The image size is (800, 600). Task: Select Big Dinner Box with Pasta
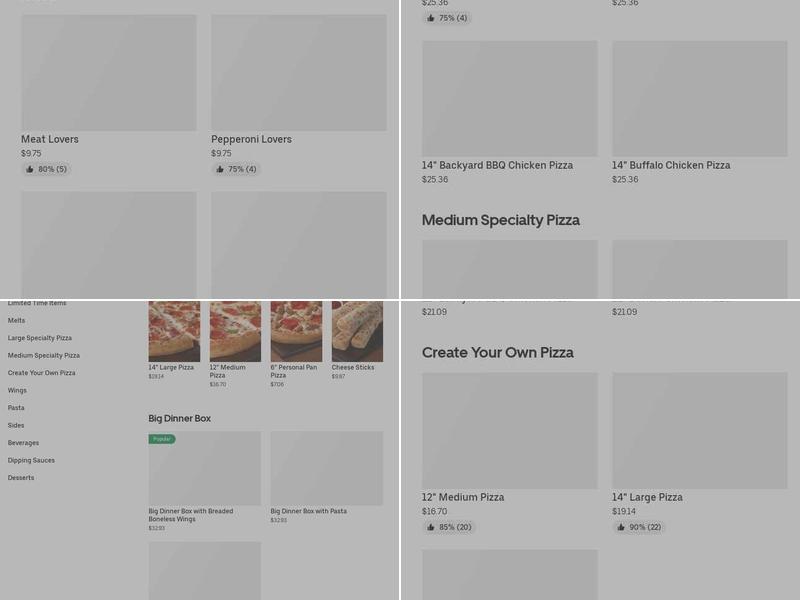(327, 468)
